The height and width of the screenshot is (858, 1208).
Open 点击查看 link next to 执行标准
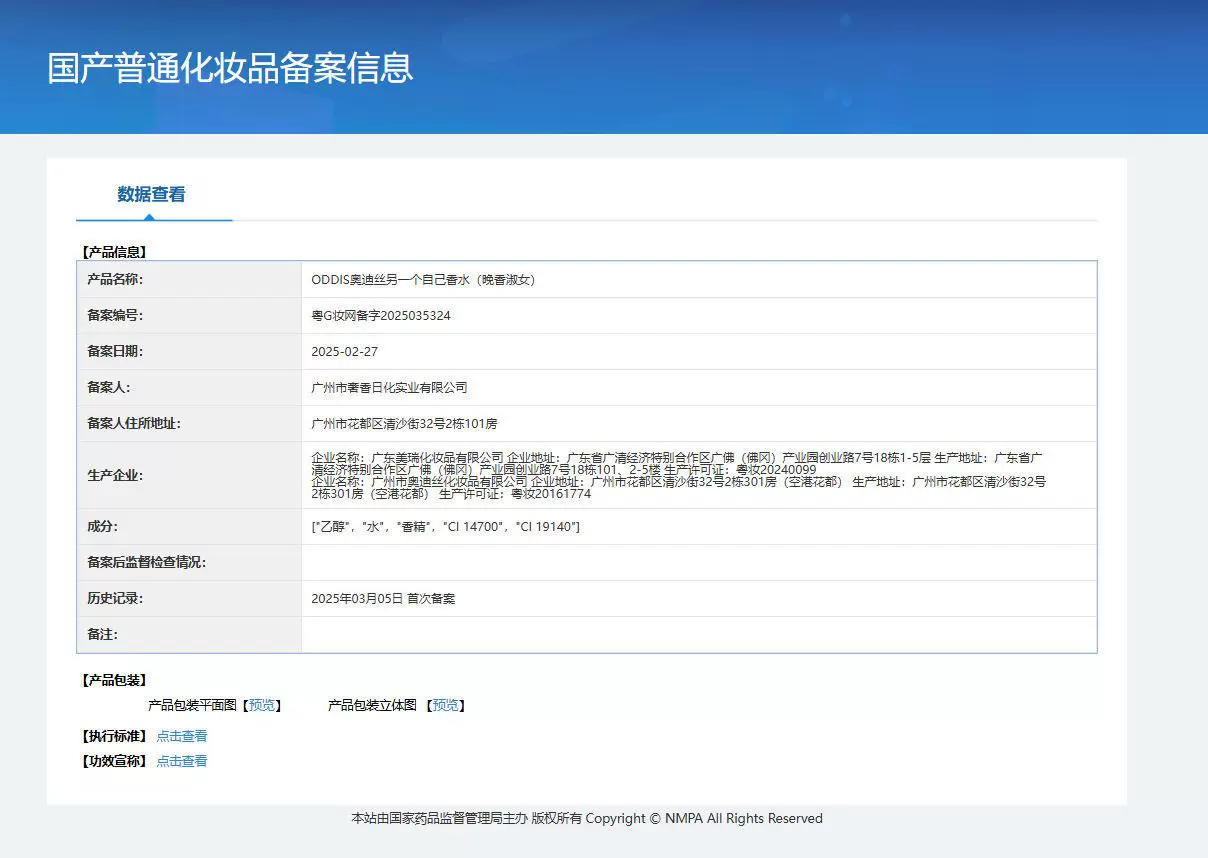click(x=182, y=736)
